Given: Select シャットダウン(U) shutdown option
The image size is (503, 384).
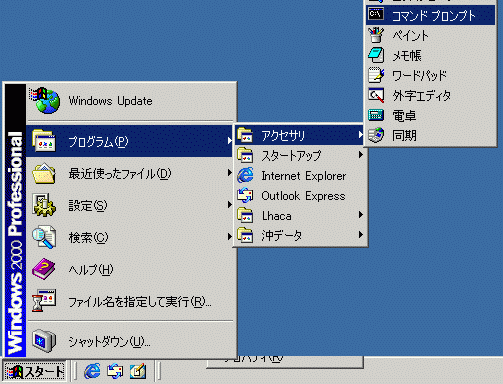Looking at the screenshot, I should (130, 341).
